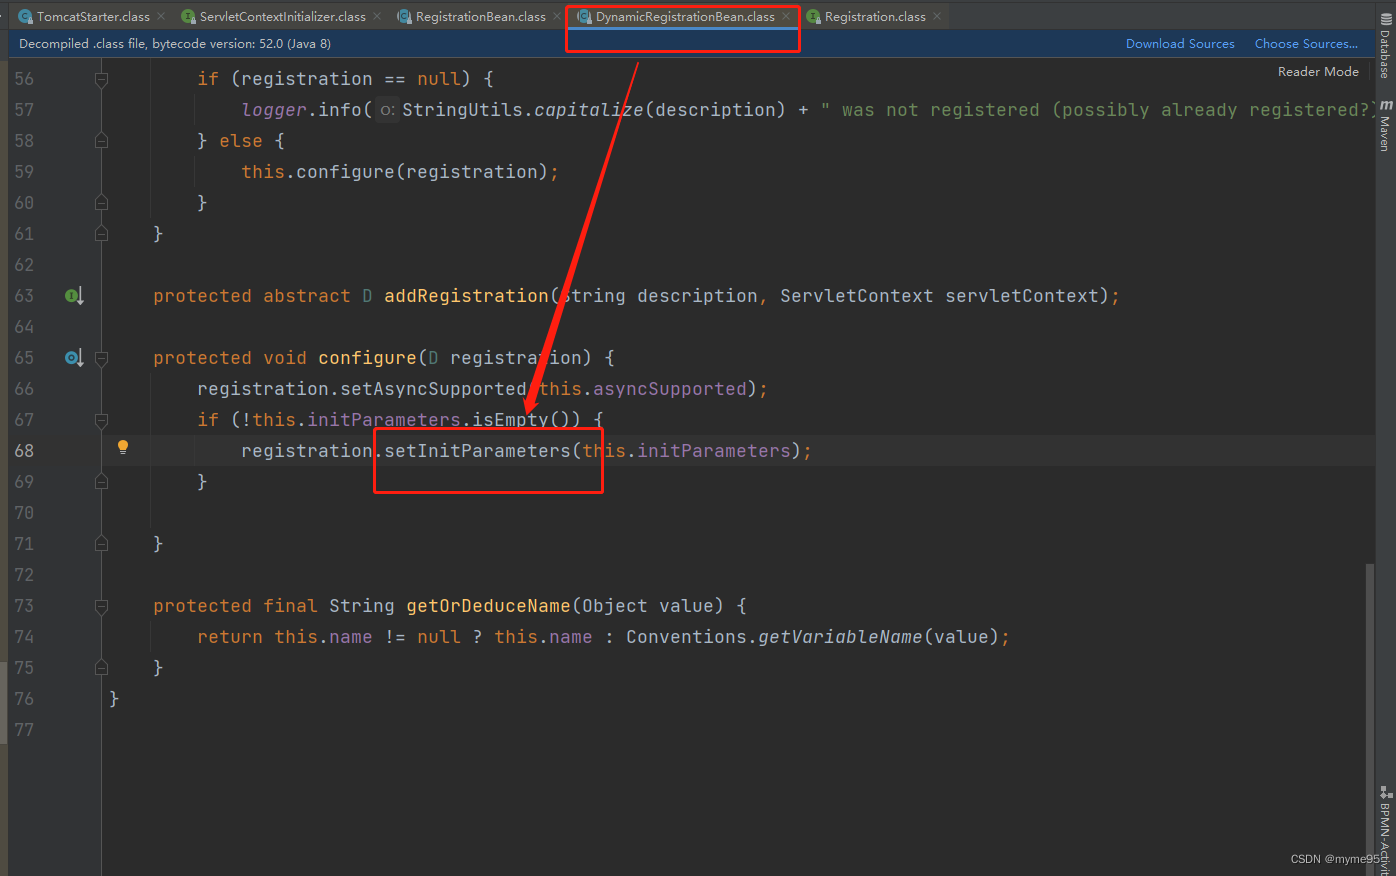Click line number 68 in the gutter

[24, 450]
